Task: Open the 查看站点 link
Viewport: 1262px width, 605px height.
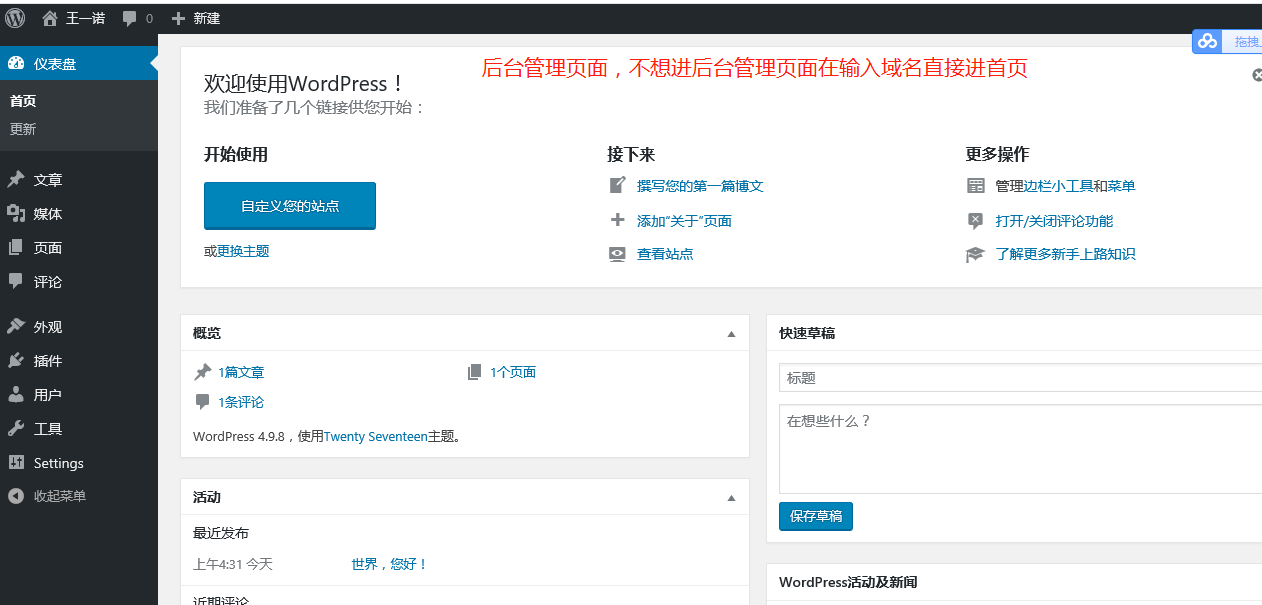Action: (665, 254)
